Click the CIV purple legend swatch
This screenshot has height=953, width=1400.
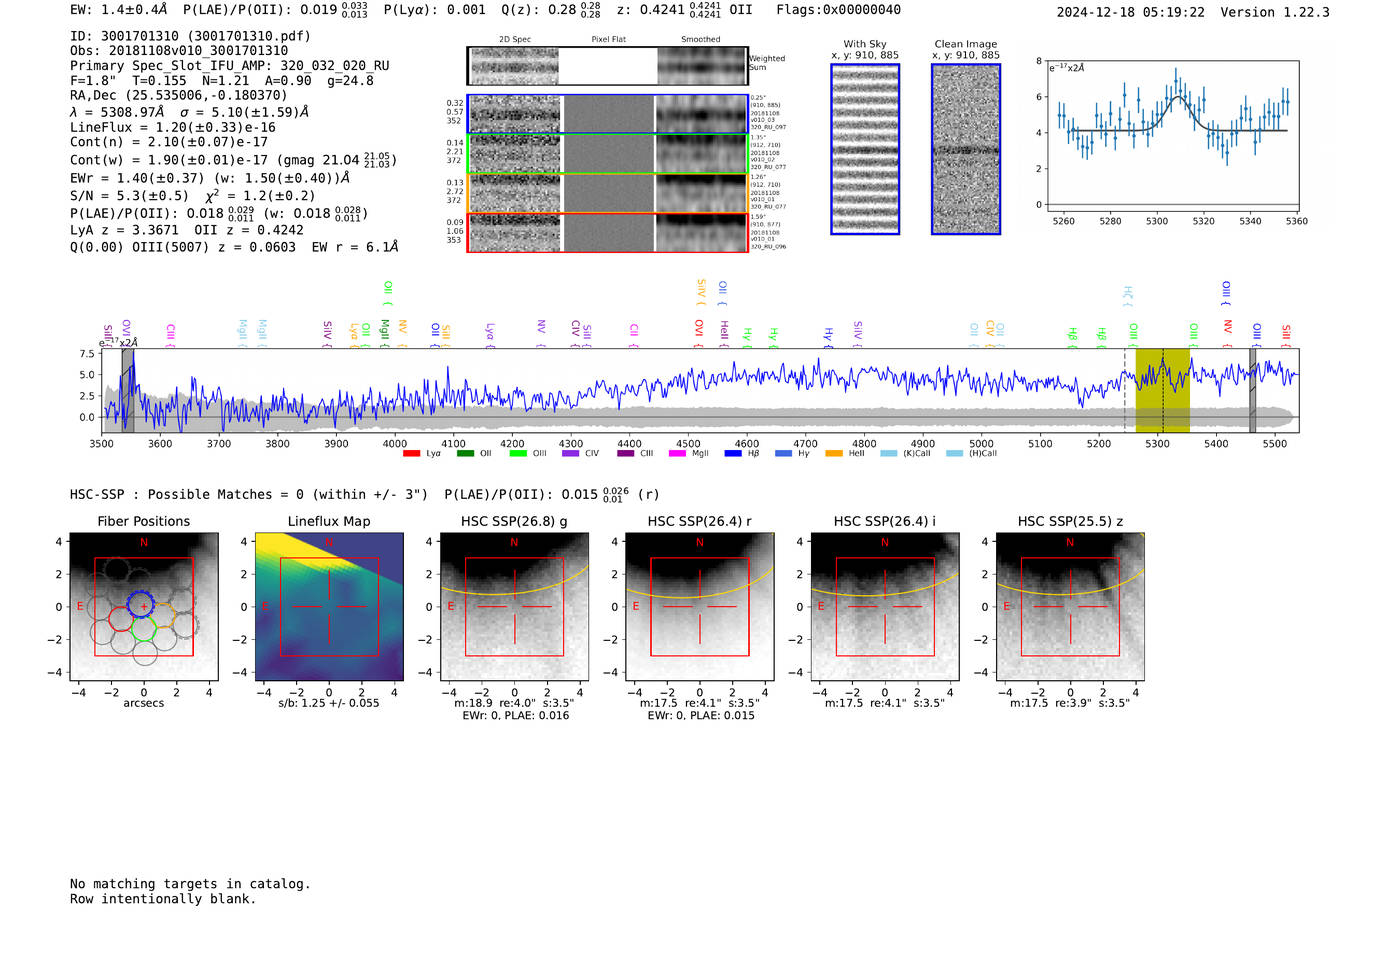click(571, 454)
